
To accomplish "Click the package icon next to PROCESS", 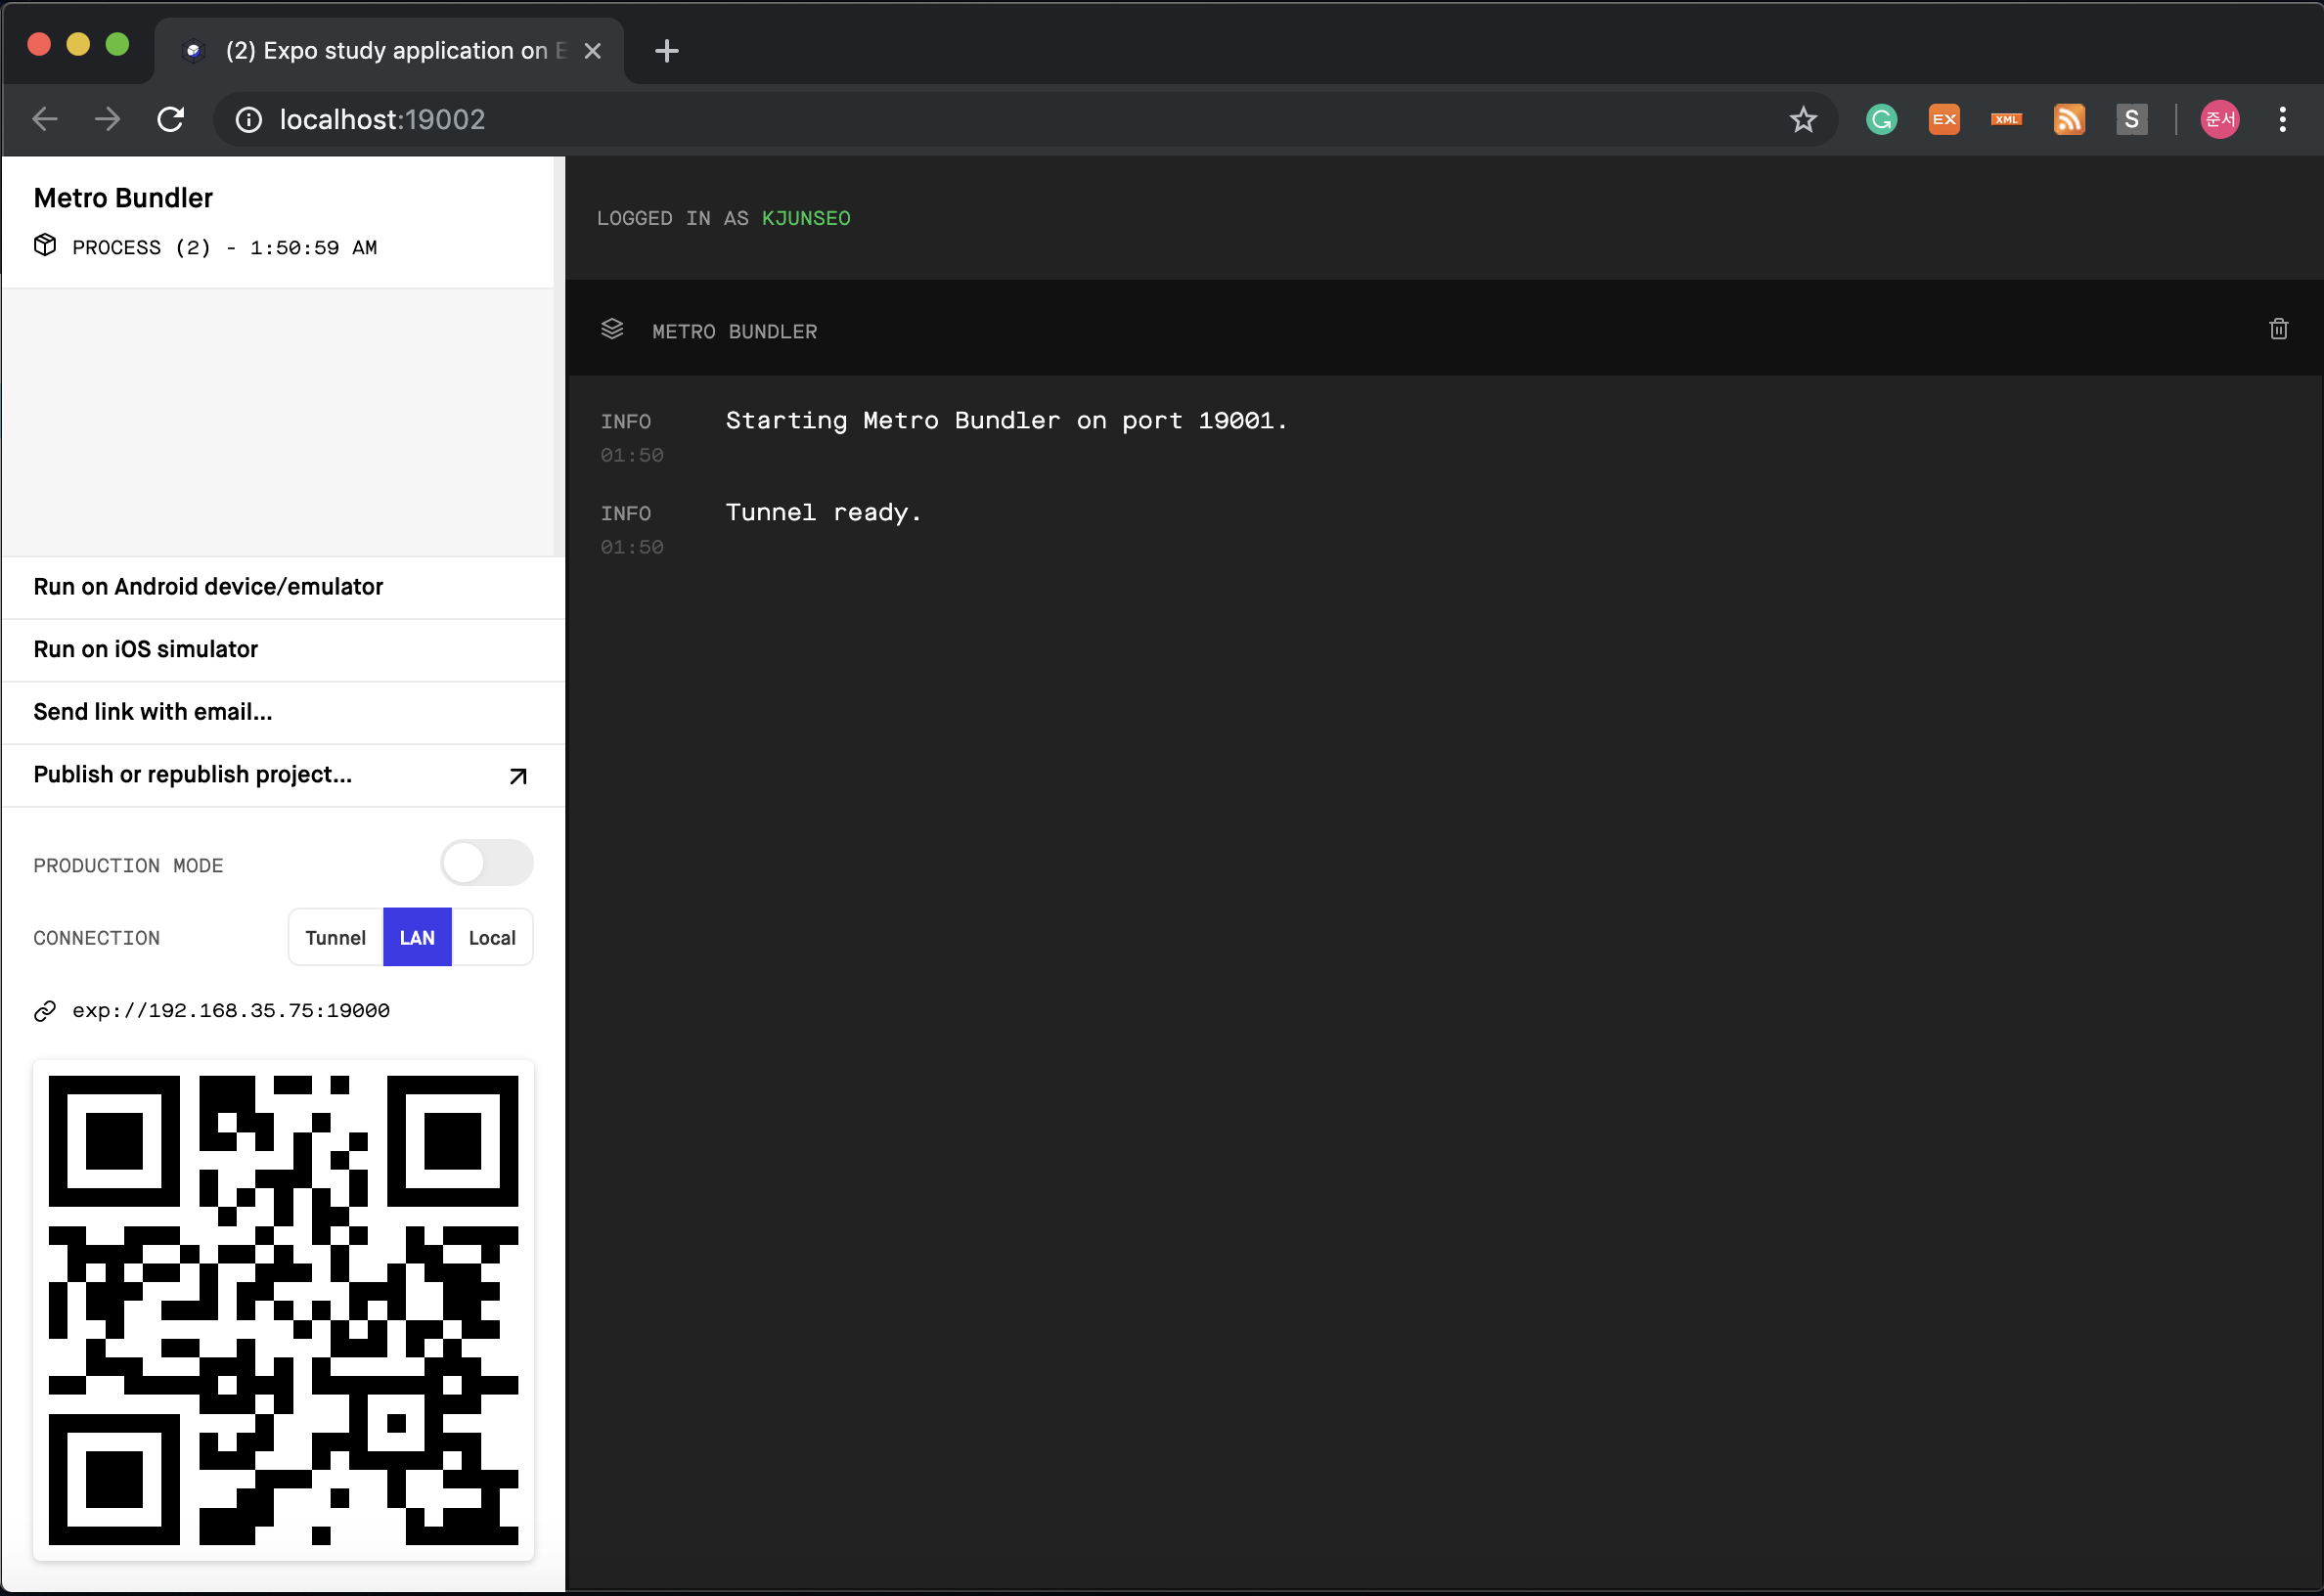I will point(44,245).
